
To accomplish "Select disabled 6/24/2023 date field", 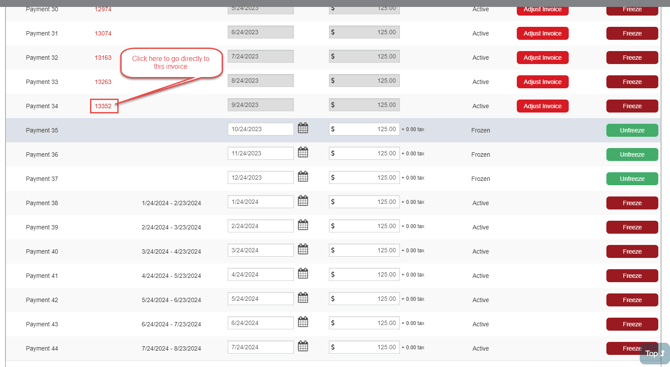I will pos(261,32).
